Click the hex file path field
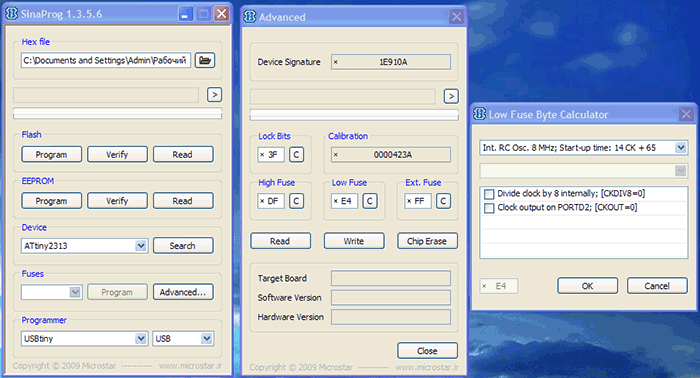 tap(106, 60)
